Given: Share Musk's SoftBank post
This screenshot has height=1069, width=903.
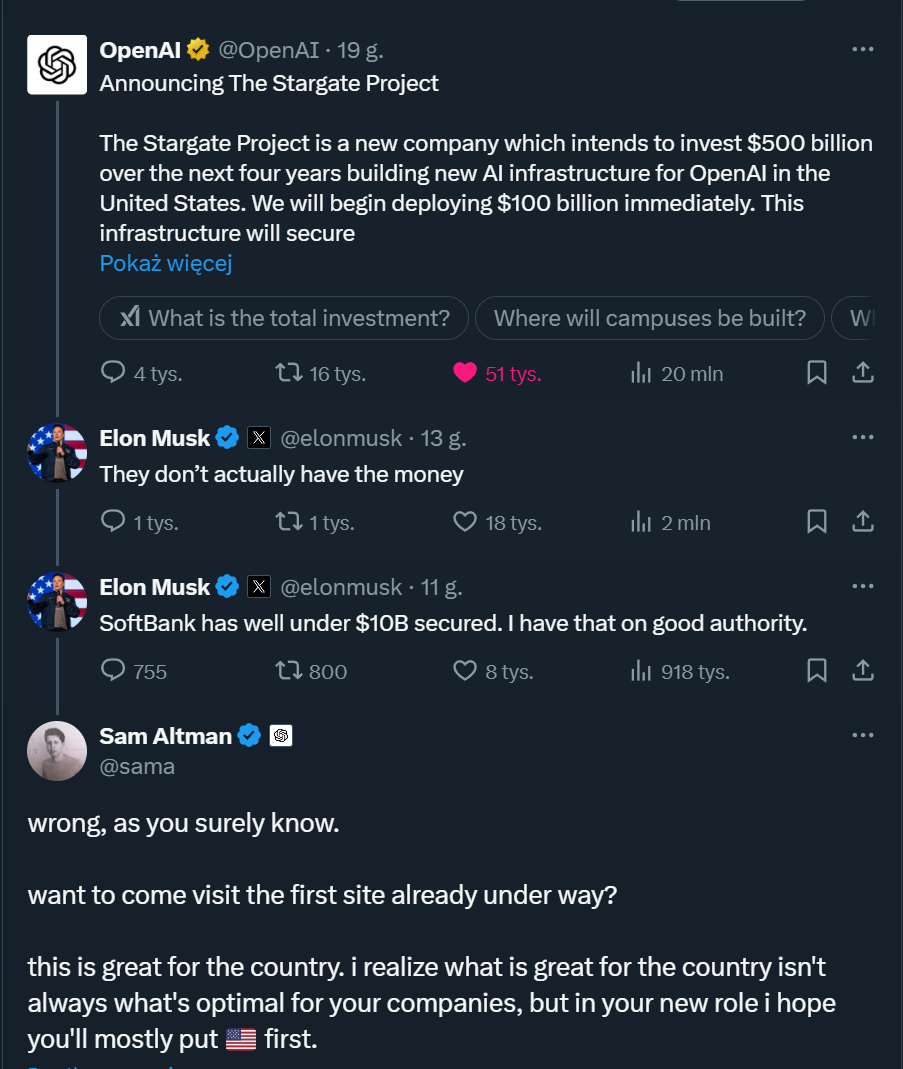Looking at the screenshot, I should point(862,671).
